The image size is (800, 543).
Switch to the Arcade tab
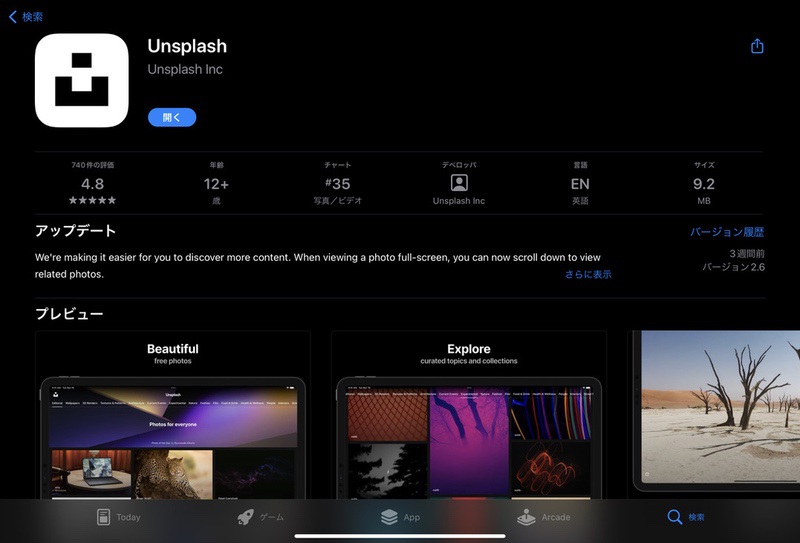[x=543, y=517]
